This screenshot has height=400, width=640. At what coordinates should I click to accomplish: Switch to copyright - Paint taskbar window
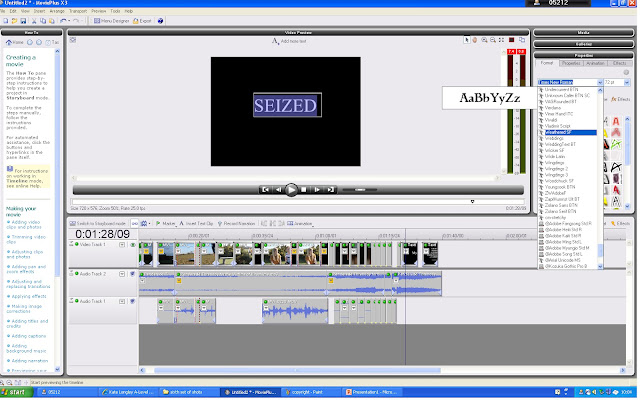tap(310, 392)
